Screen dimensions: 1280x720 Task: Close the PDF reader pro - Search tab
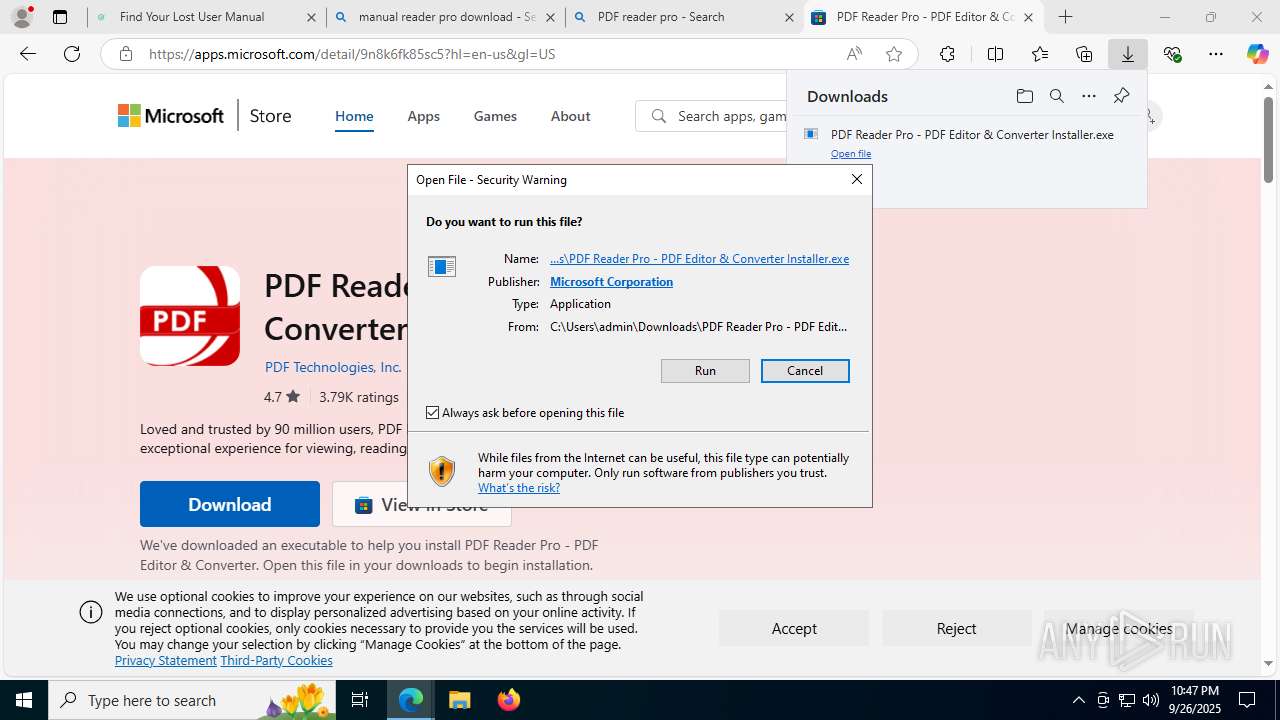point(789,17)
